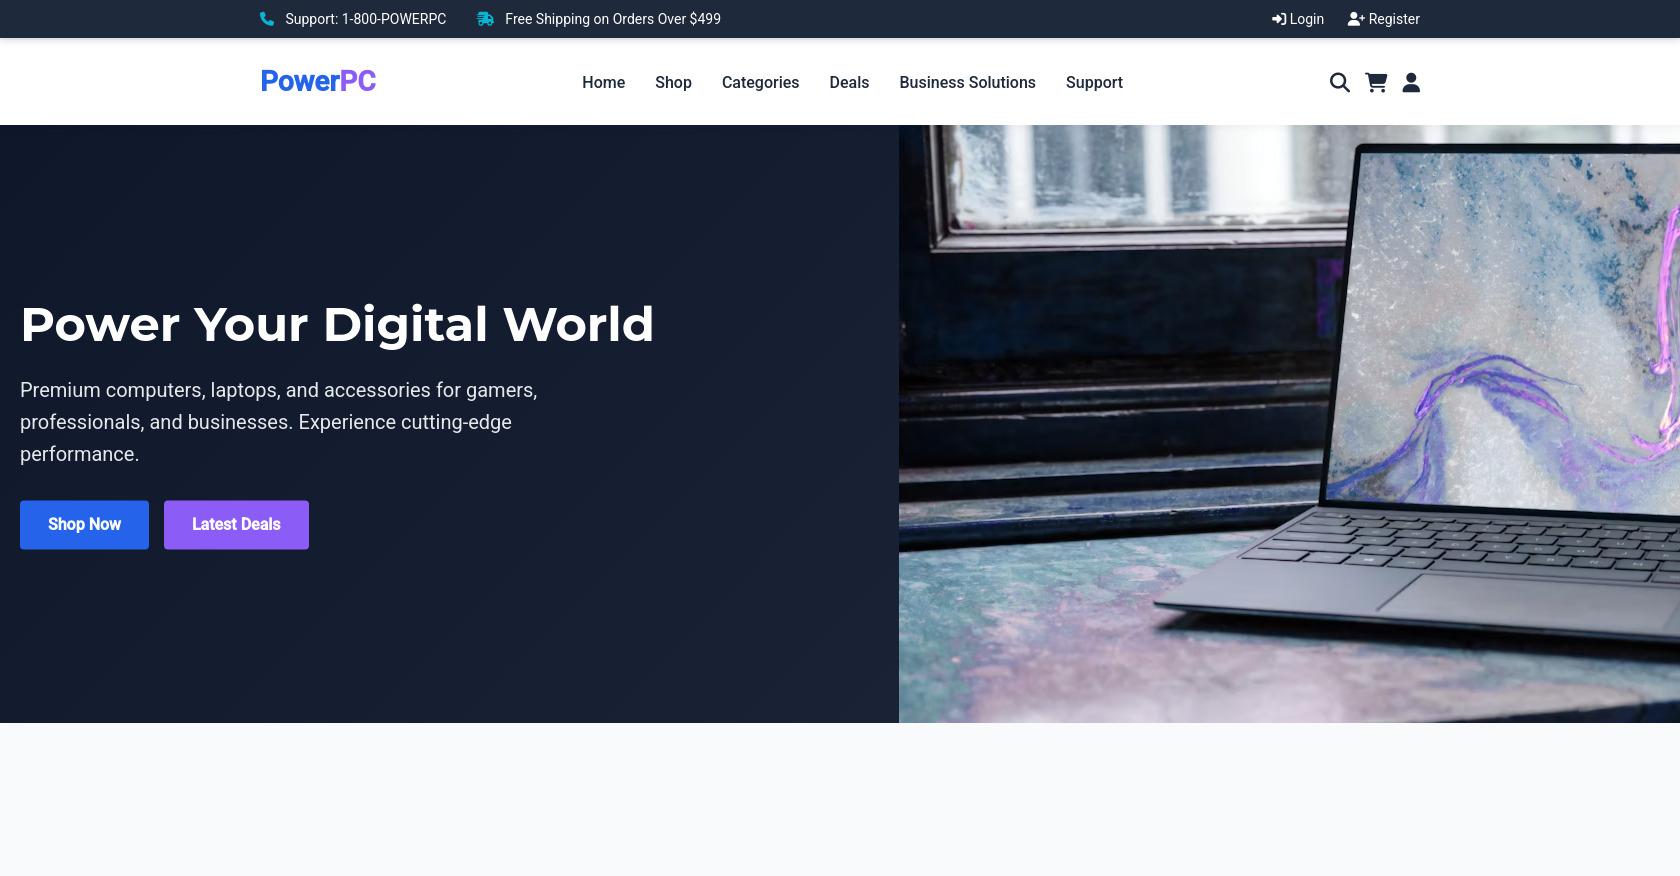Navigate to Business Solutions
1680x876 pixels.
click(x=967, y=83)
